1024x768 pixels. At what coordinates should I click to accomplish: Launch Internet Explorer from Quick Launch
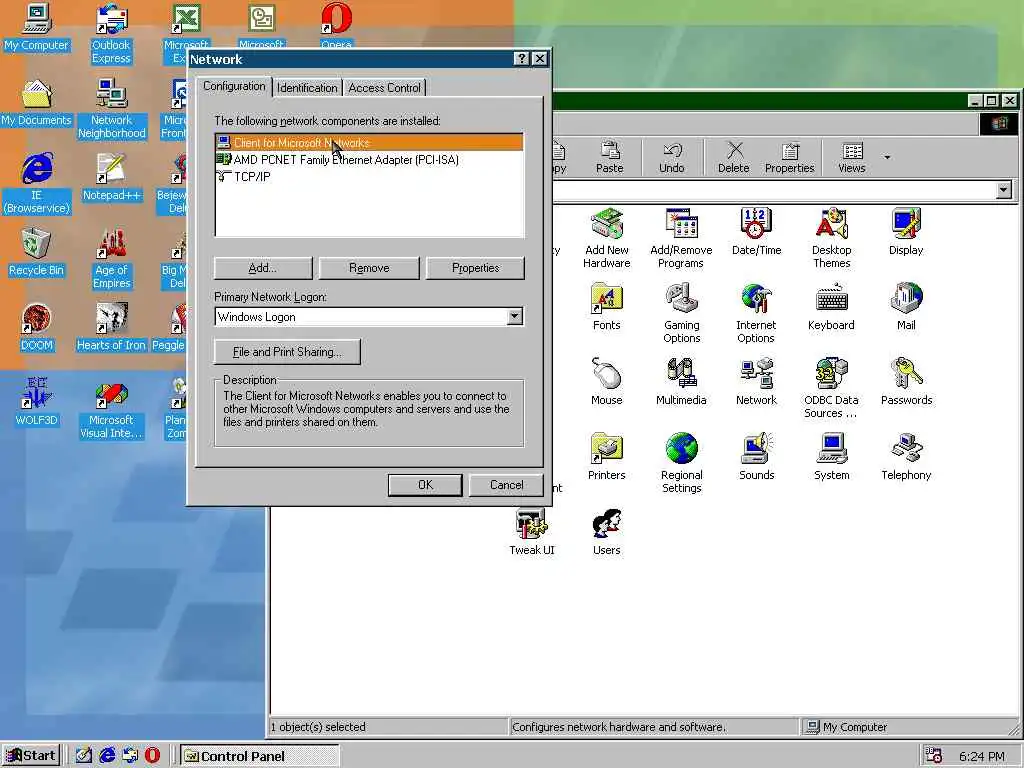pyautogui.click(x=107, y=756)
